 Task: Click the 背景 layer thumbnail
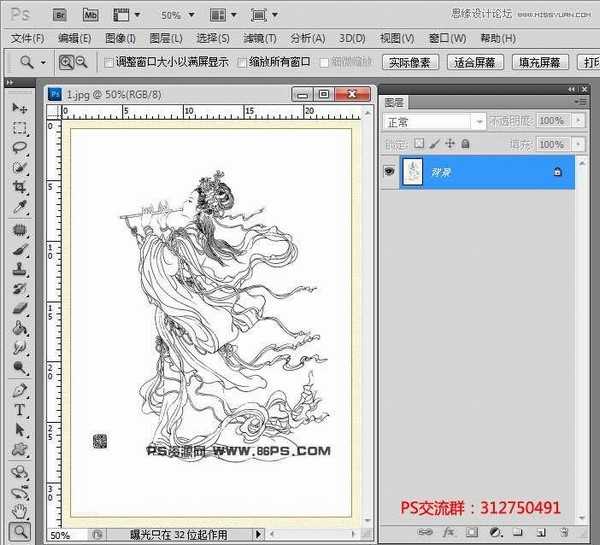point(416,172)
